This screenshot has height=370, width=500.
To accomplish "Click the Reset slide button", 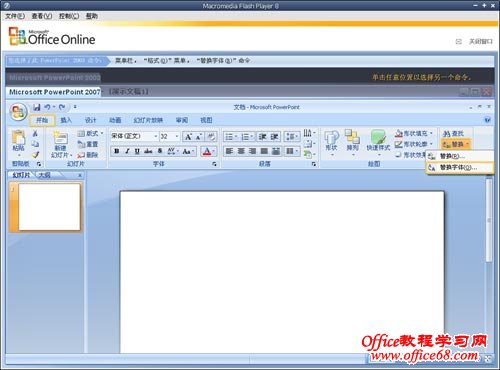I will [x=88, y=144].
